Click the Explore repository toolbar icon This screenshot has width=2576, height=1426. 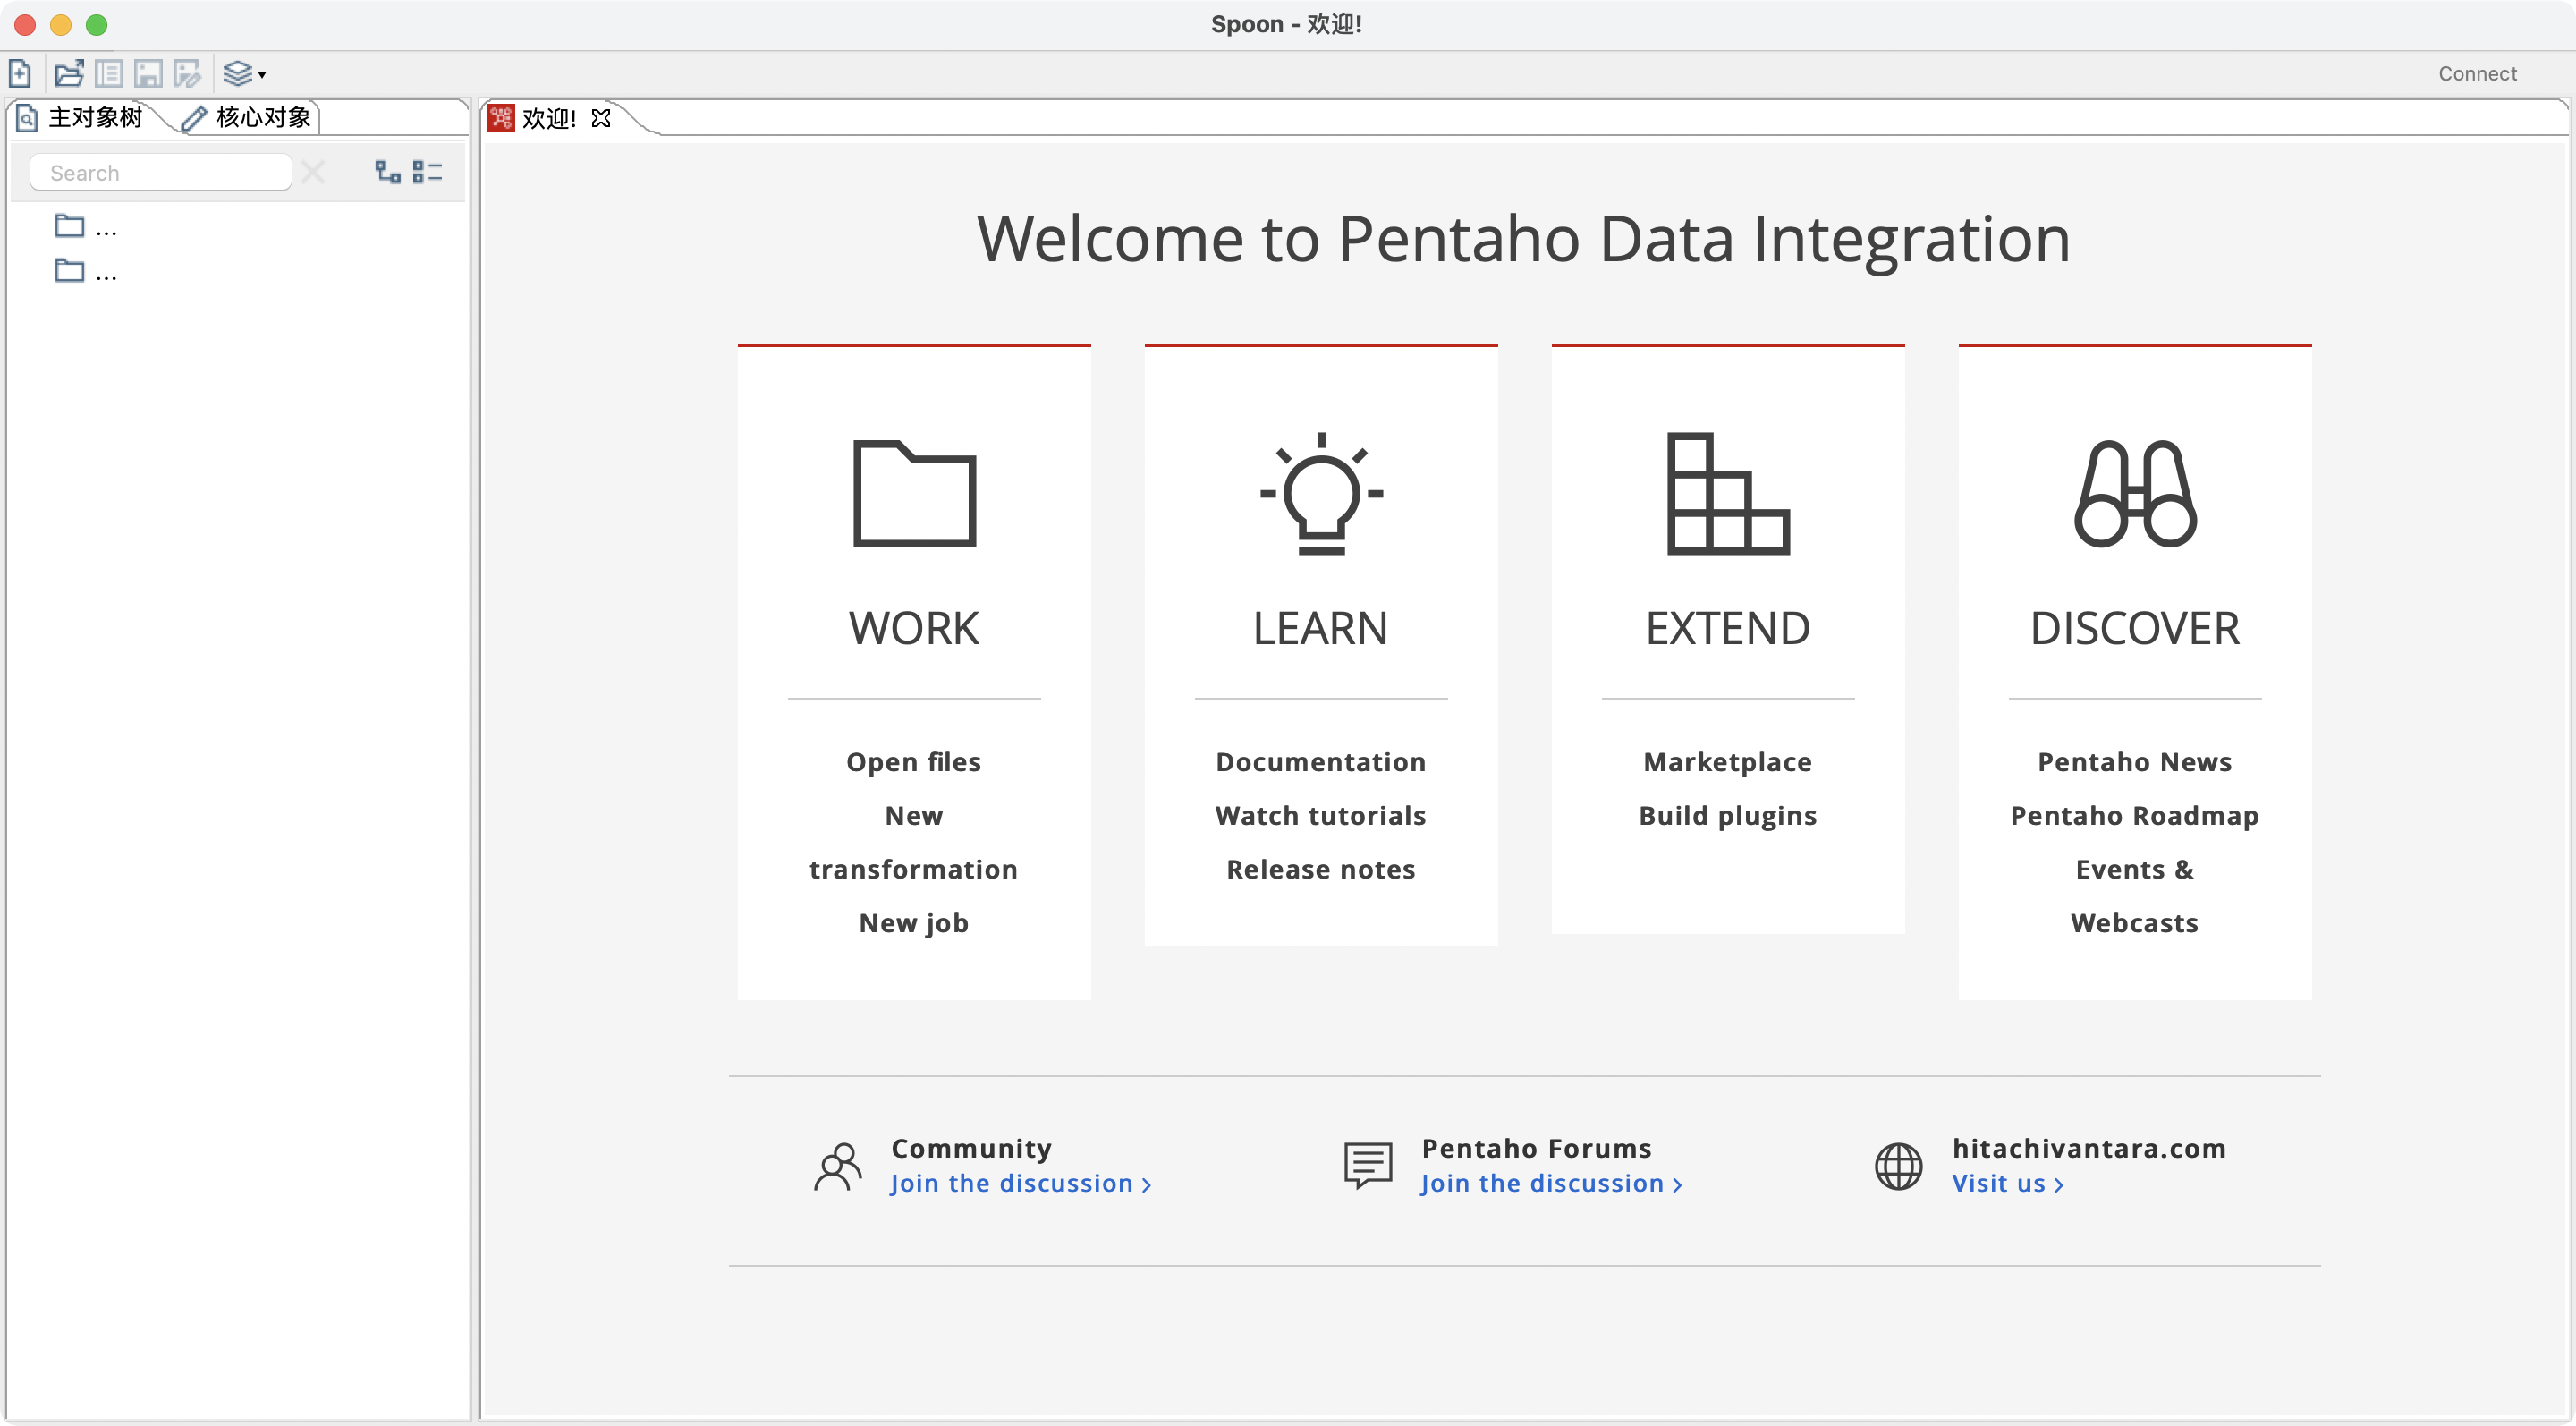click(x=109, y=73)
